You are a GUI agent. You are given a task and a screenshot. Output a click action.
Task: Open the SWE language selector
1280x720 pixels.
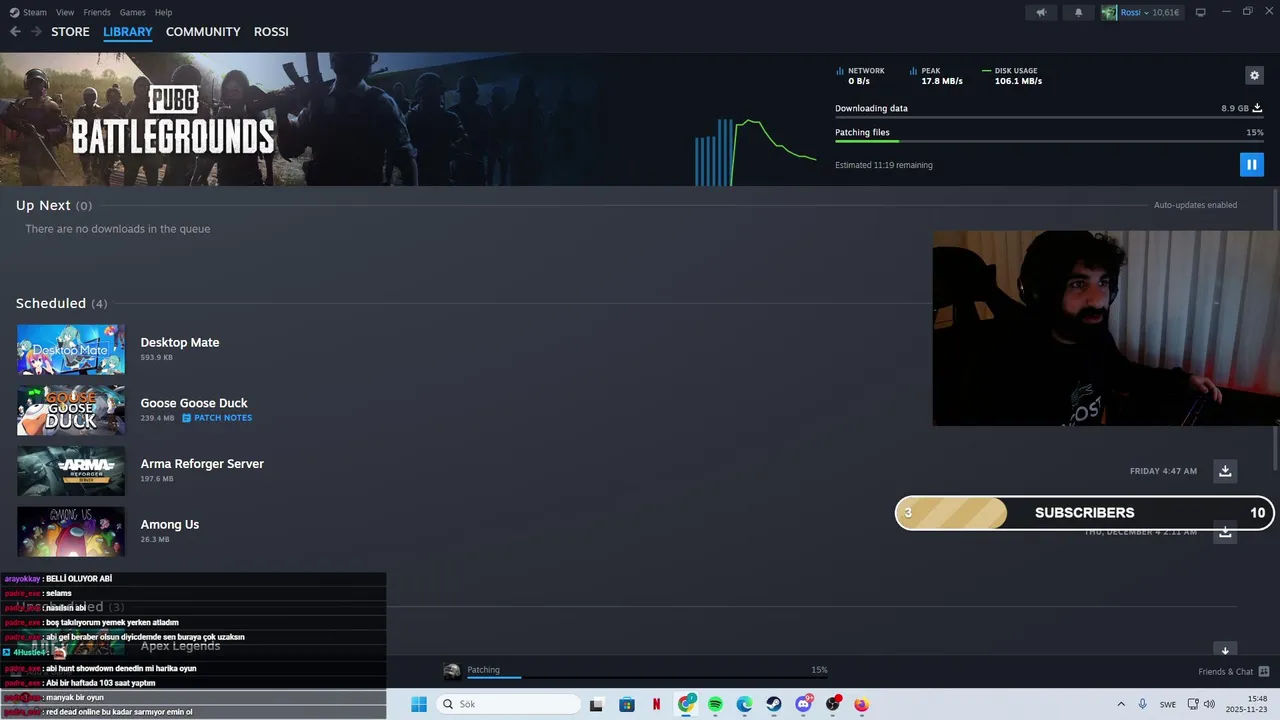coord(1168,704)
